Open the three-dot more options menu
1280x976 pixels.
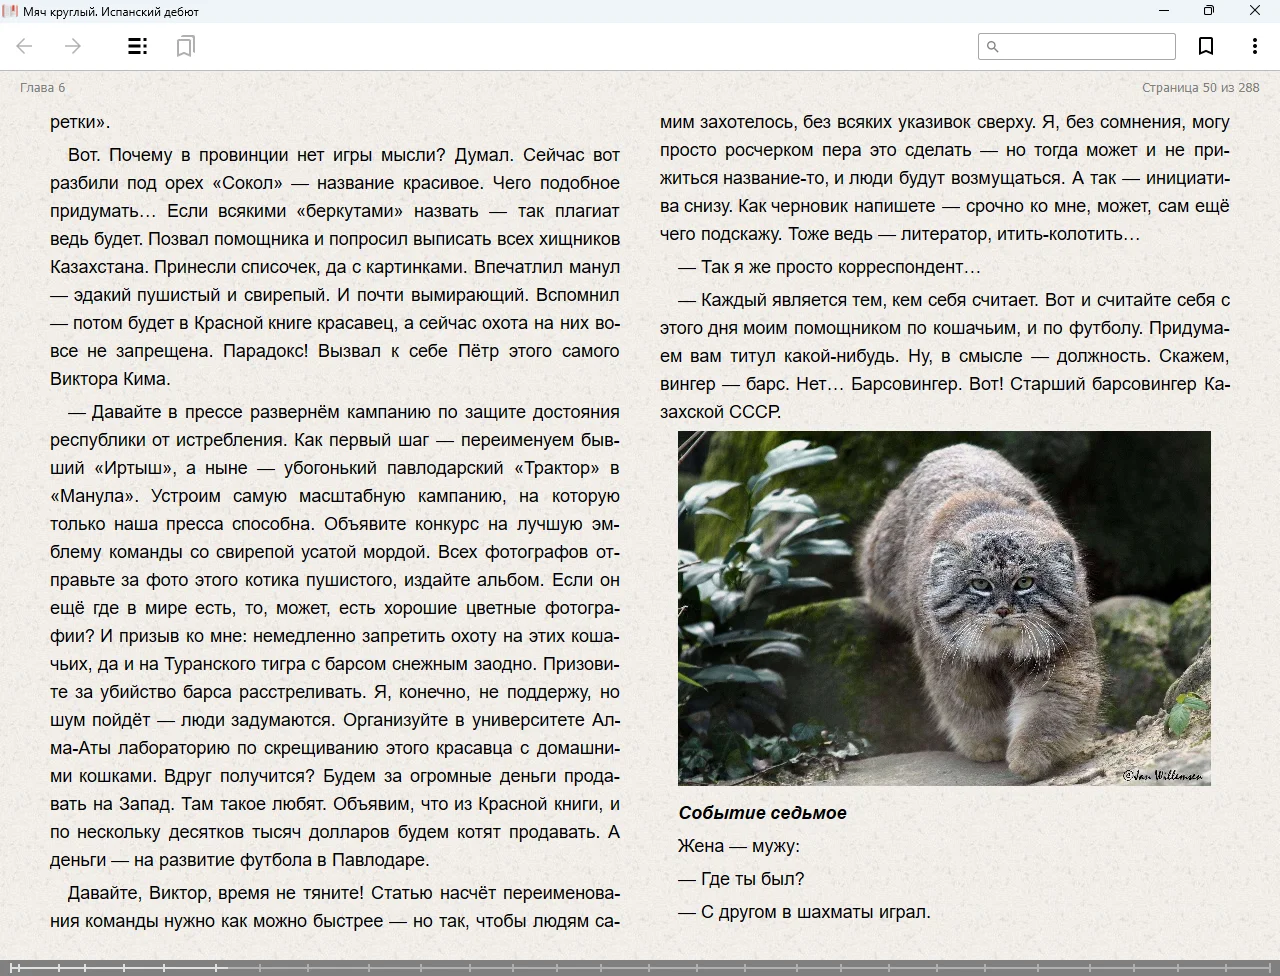click(1254, 46)
